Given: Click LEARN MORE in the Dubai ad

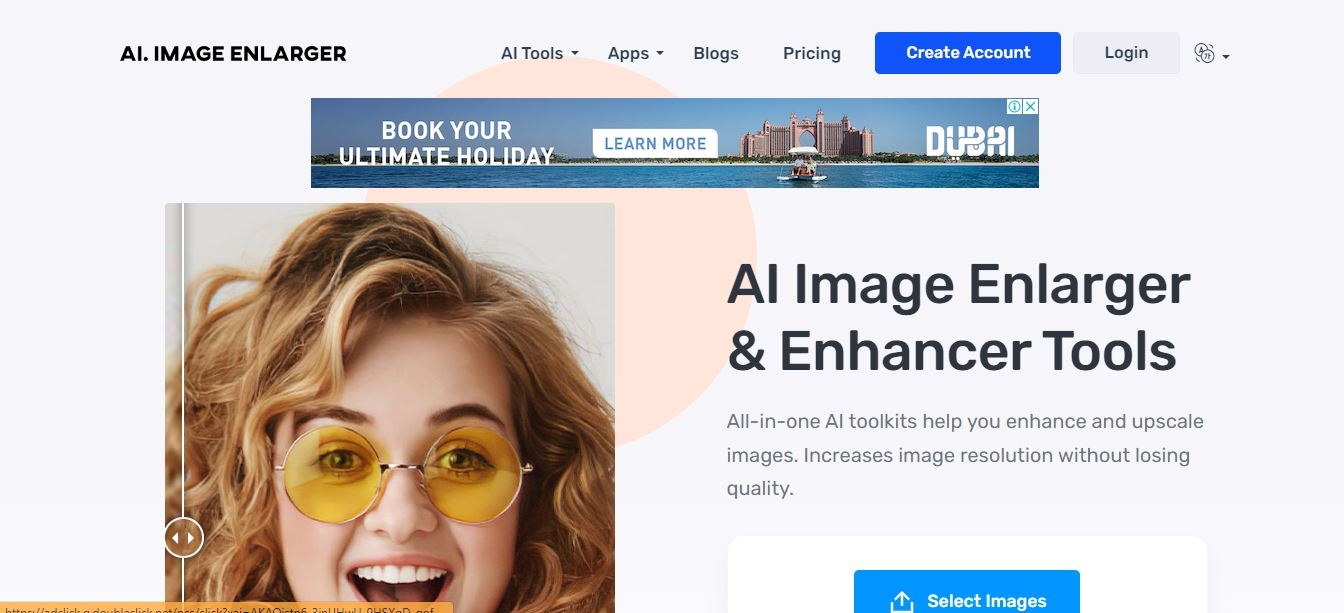Looking at the screenshot, I should (655, 143).
